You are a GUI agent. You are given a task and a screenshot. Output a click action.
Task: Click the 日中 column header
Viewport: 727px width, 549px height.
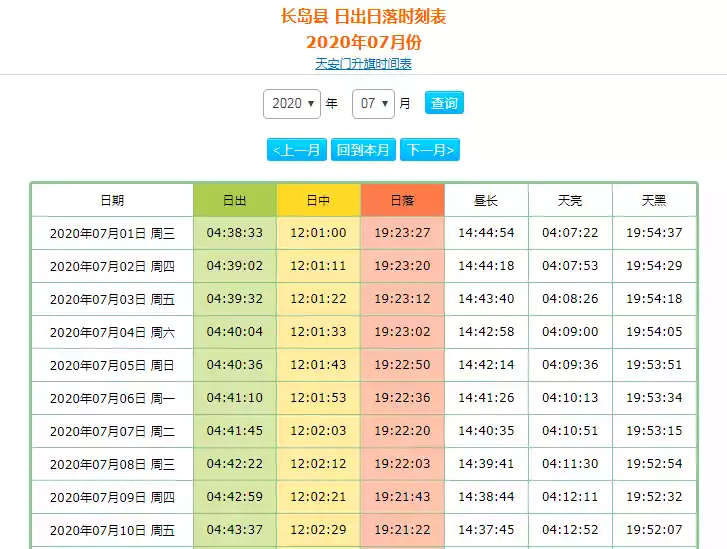(x=318, y=200)
